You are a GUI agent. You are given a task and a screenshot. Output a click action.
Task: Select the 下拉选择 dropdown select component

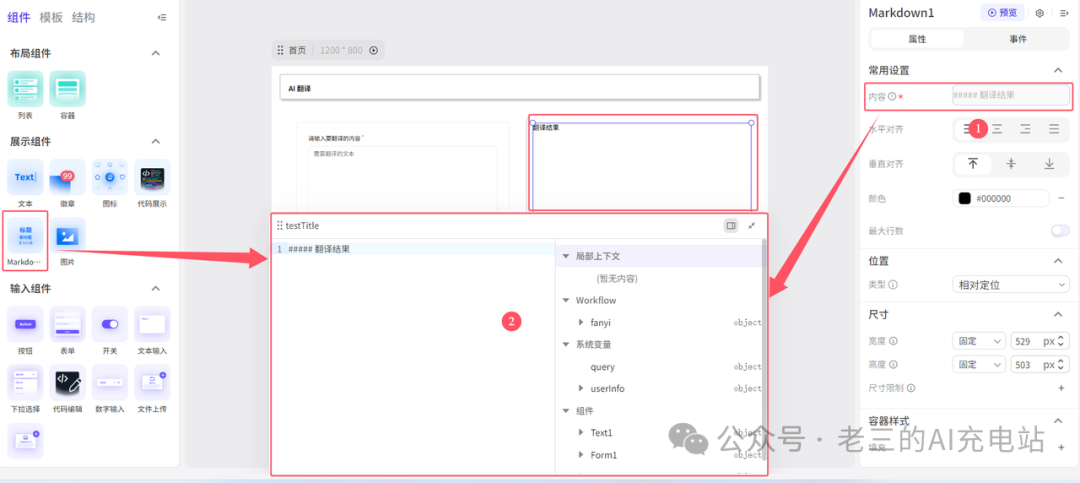click(25, 382)
